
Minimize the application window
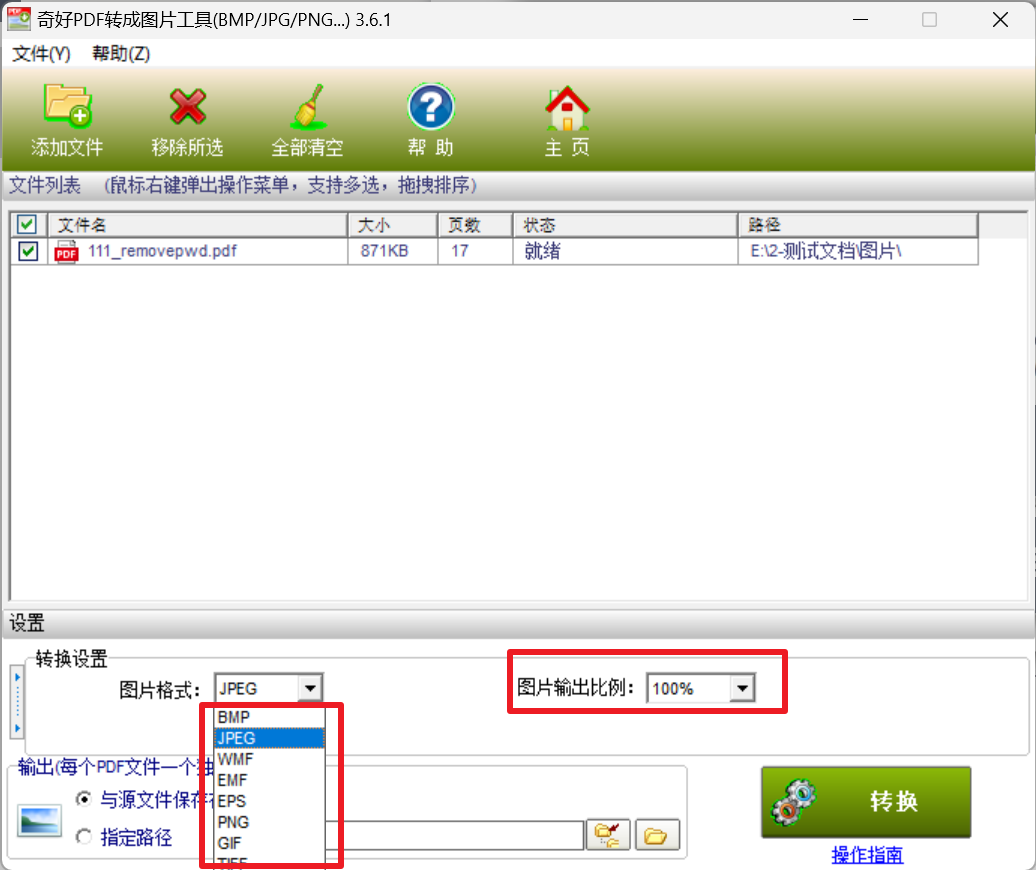coord(860,20)
